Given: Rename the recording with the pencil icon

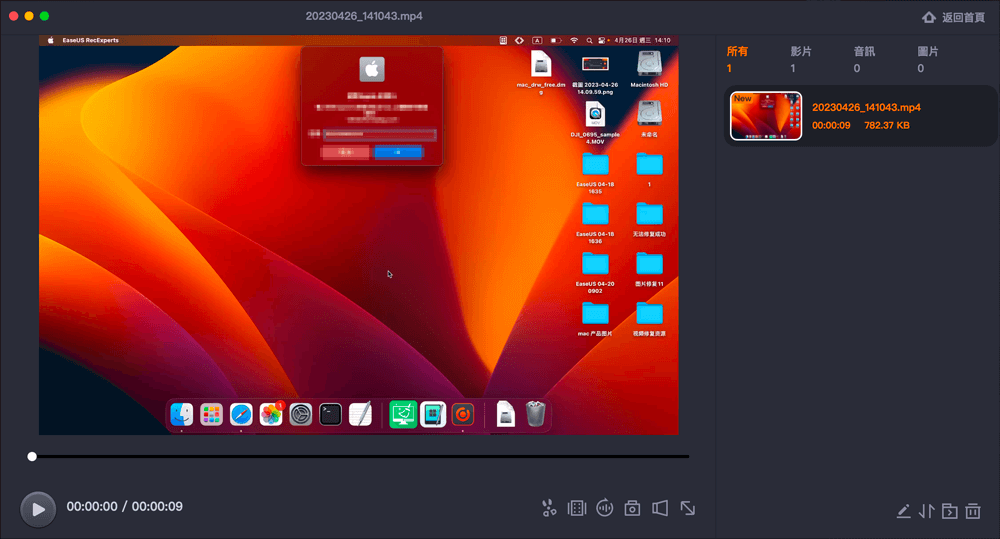Looking at the screenshot, I should [904, 511].
